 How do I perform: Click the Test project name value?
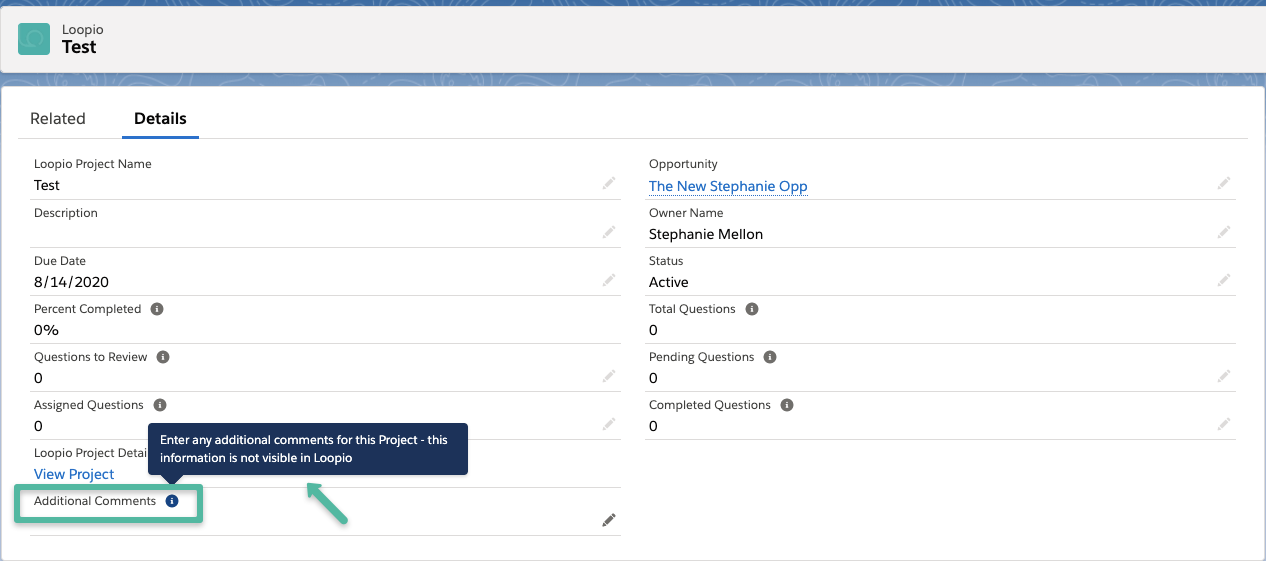coord(47,185)
